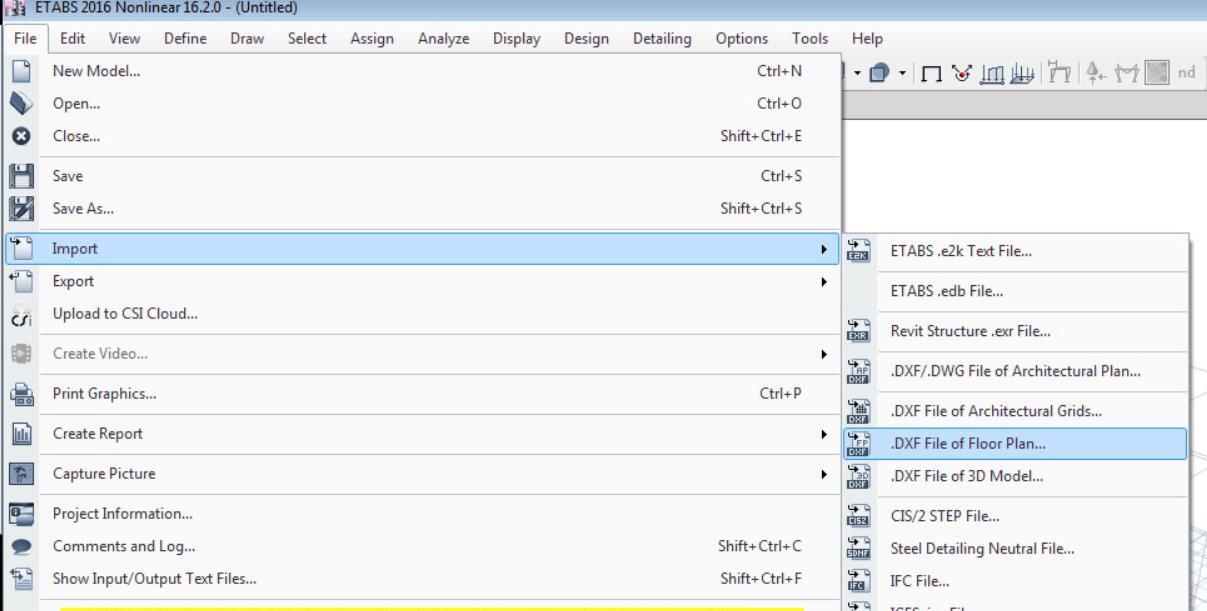The width and height of the screenshot is (1207, 611).
Task: Click the Save floppy disk icon
Action: tap(21, 177)
